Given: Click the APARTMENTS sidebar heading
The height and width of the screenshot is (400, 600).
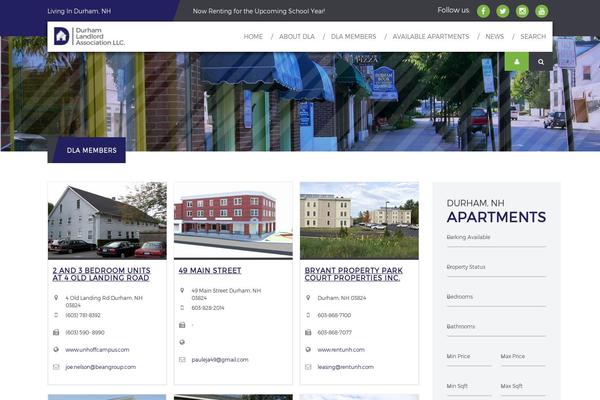Looking at the screenshot, I should (x=496, y=217).
